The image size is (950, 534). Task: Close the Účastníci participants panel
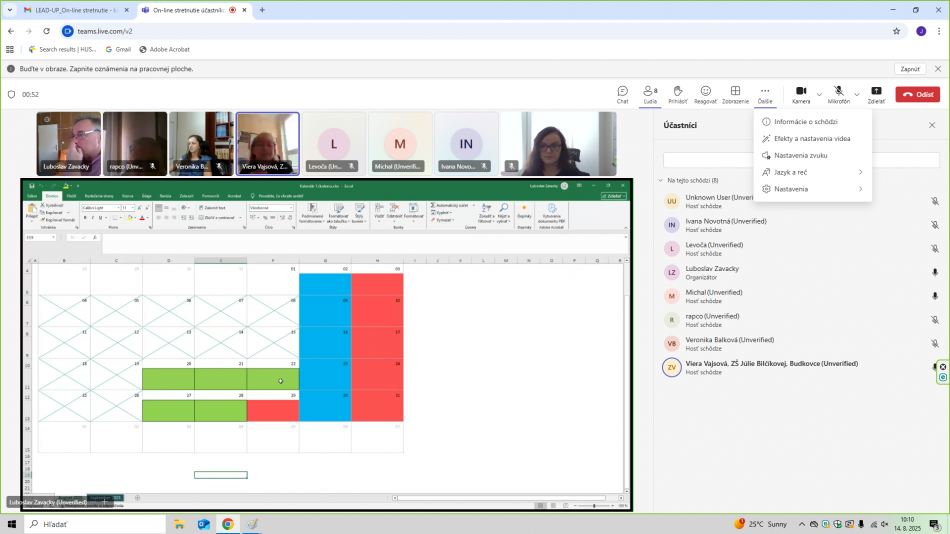click(x=932, y=125)
